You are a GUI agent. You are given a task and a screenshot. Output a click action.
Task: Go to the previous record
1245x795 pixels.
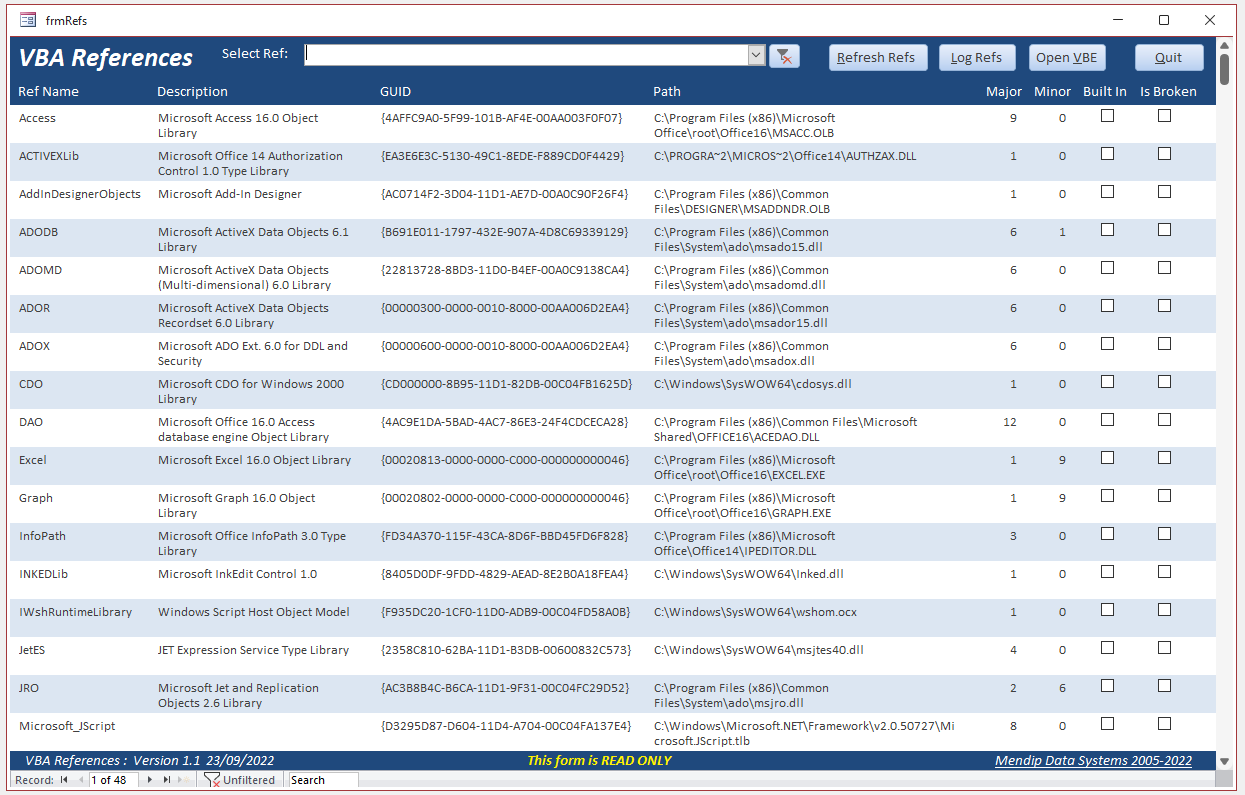pos(80,780)
